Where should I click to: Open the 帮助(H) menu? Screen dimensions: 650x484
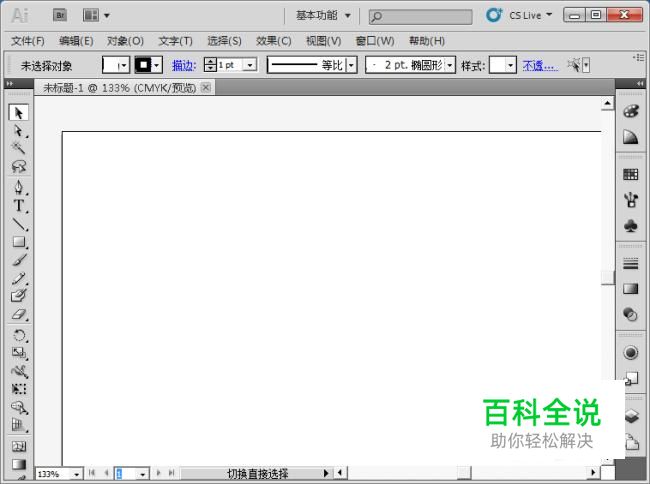click(427, 41)
